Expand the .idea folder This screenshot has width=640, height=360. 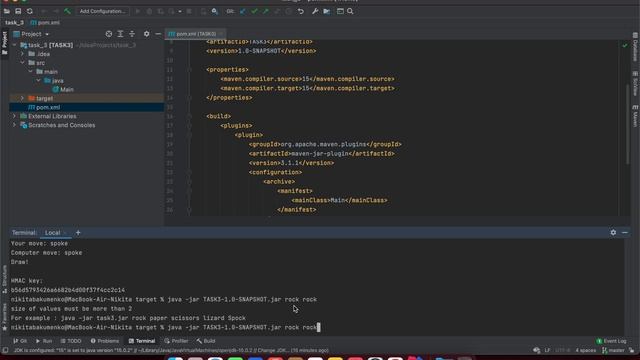pyautogui.click(x=22, y=54)
